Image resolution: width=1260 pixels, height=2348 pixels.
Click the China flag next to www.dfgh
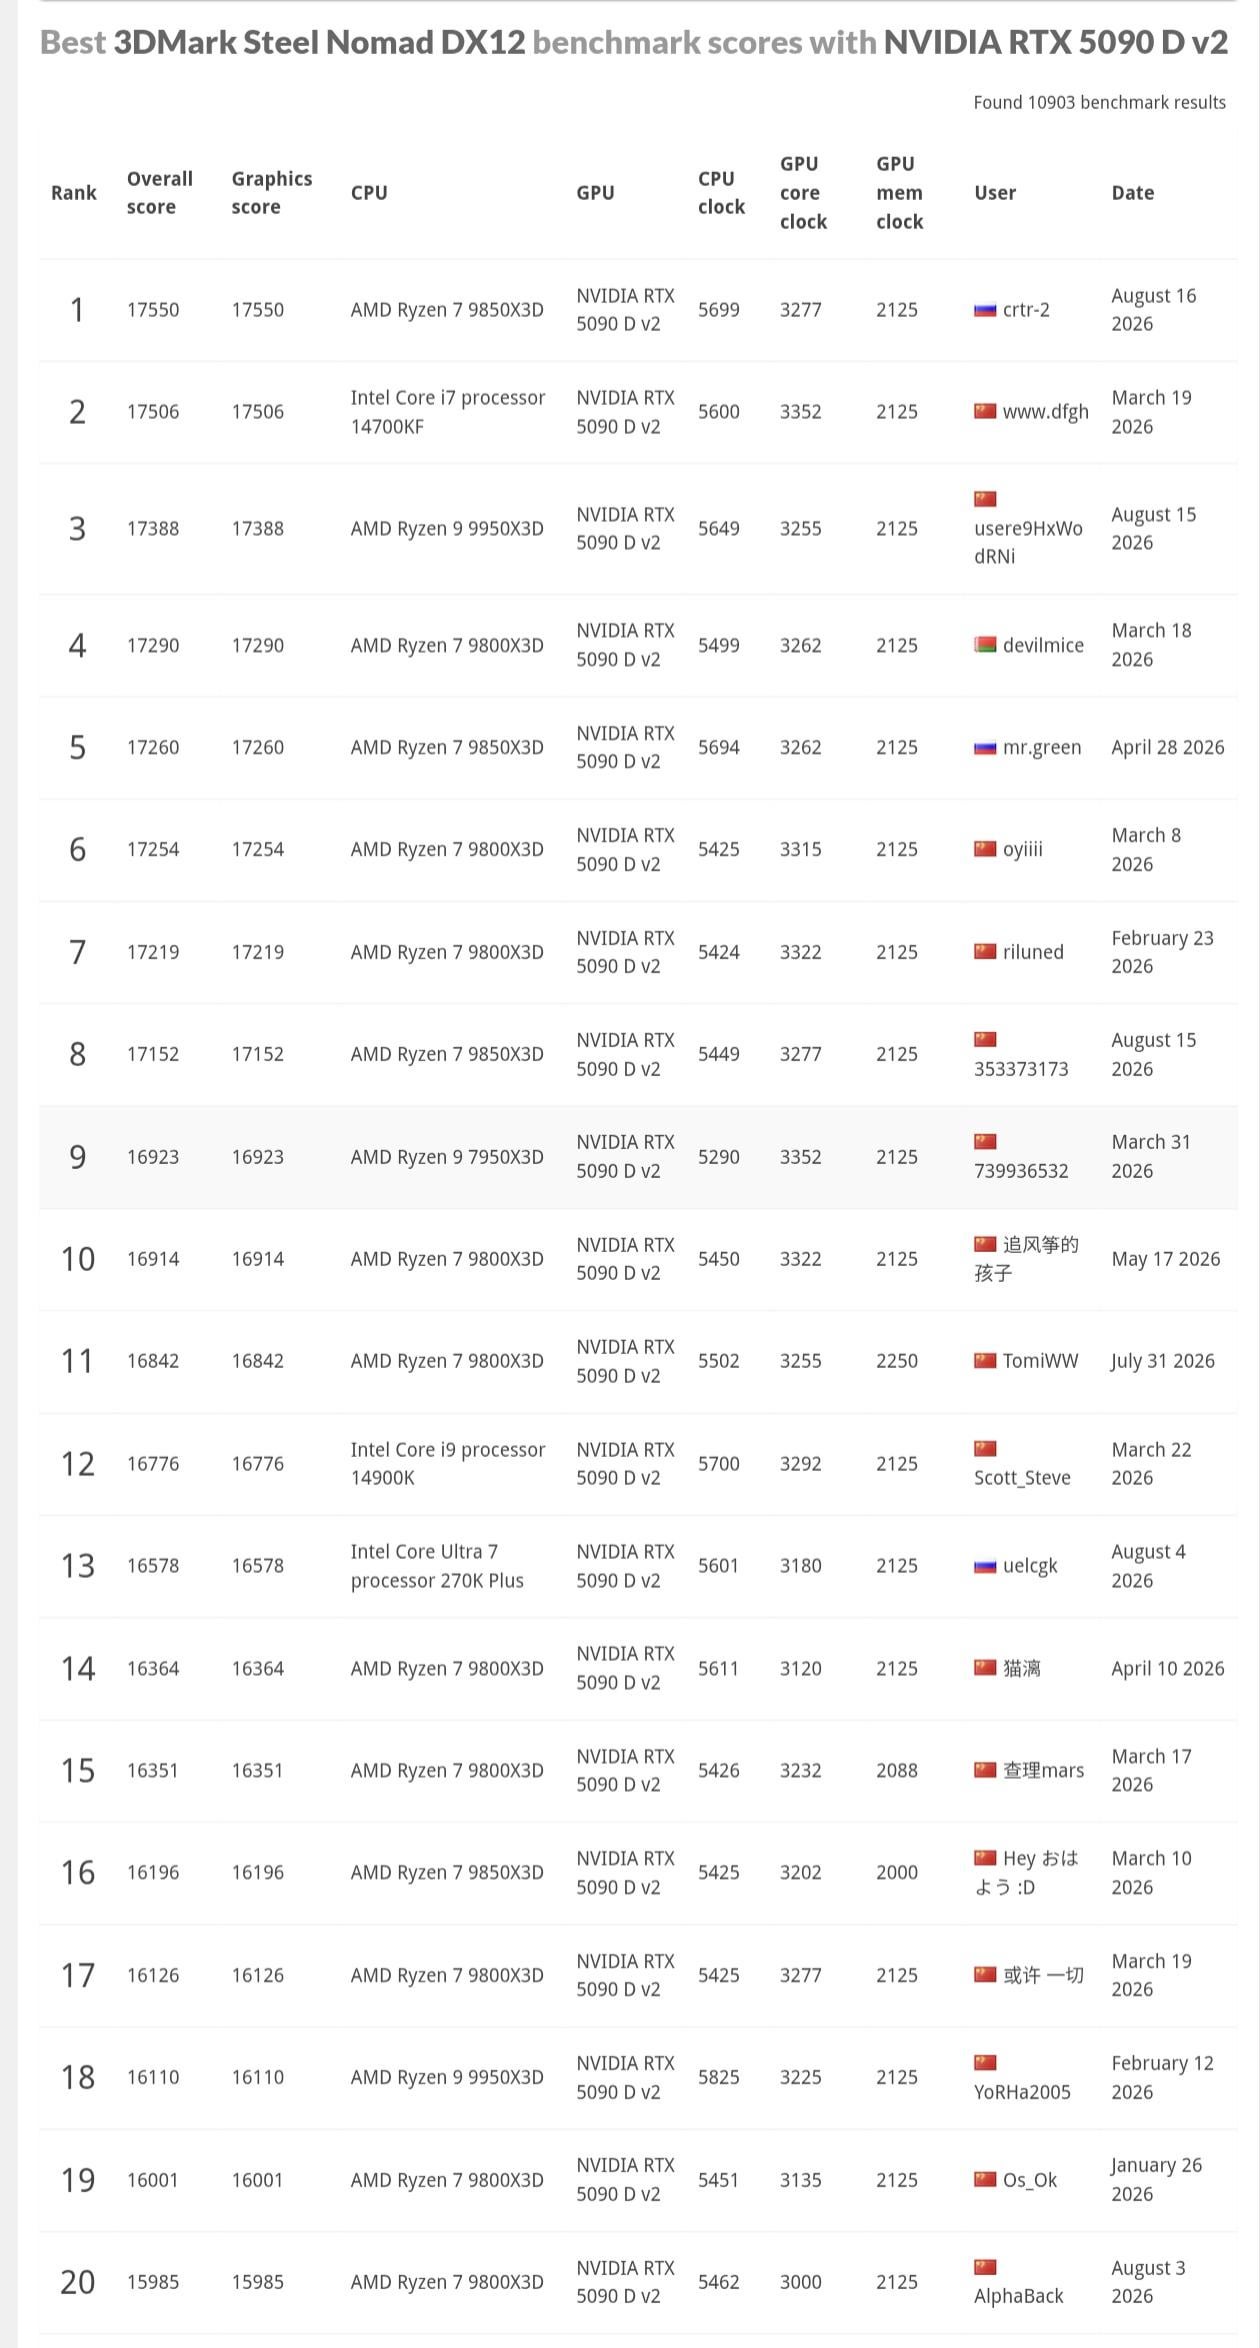click(x=985, y=412)
